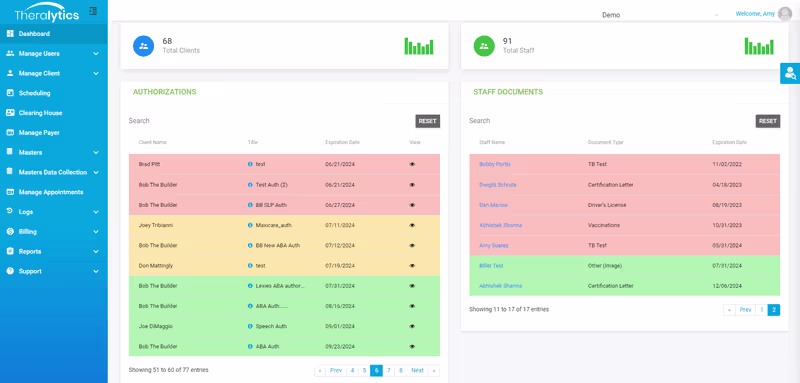800x383 pixels.
Task: Jump to first Staff Documents page arrow
Action: point(730,310)
